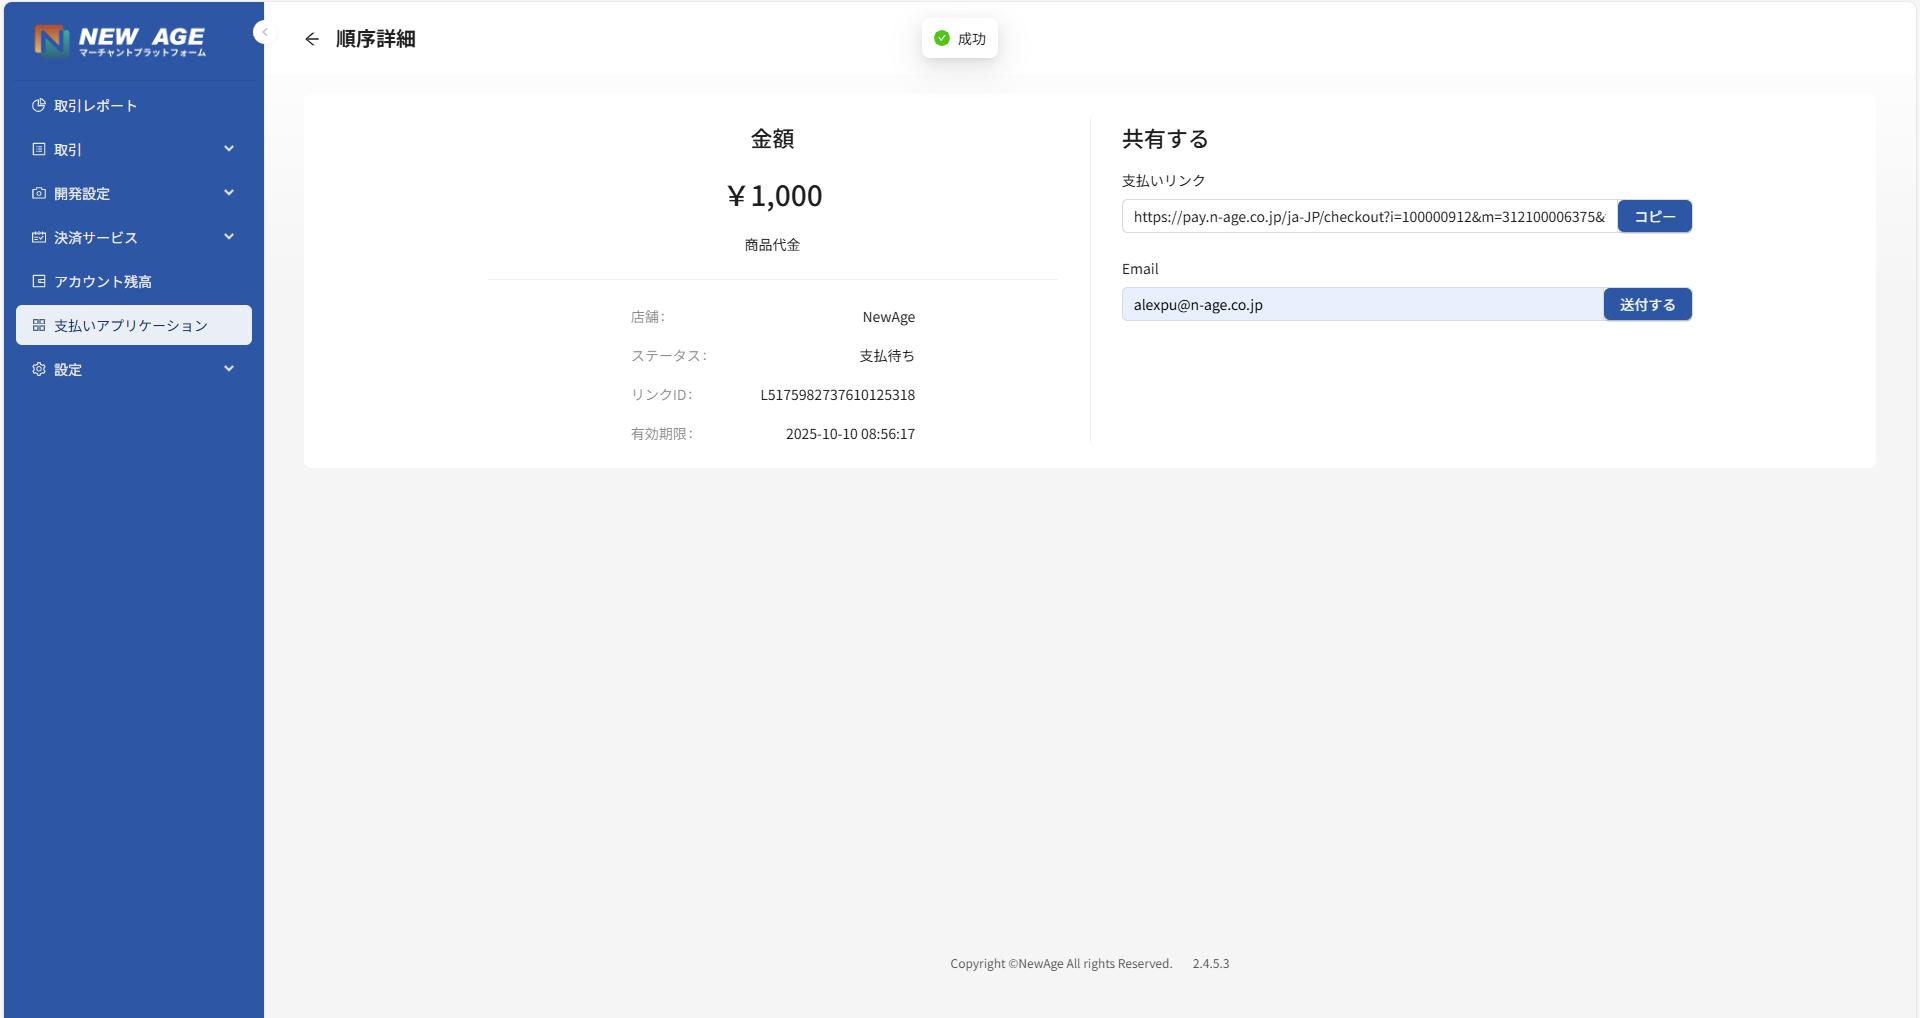
Task: Open the 取引レポート menu item
Action: (96, 106)
